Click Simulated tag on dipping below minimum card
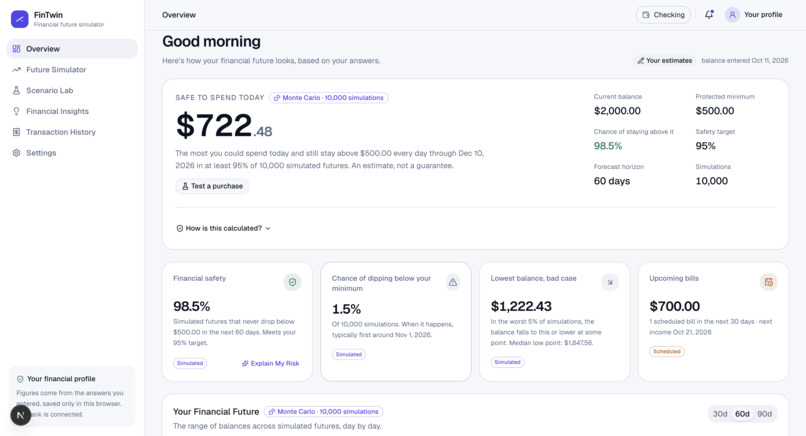 349,354
